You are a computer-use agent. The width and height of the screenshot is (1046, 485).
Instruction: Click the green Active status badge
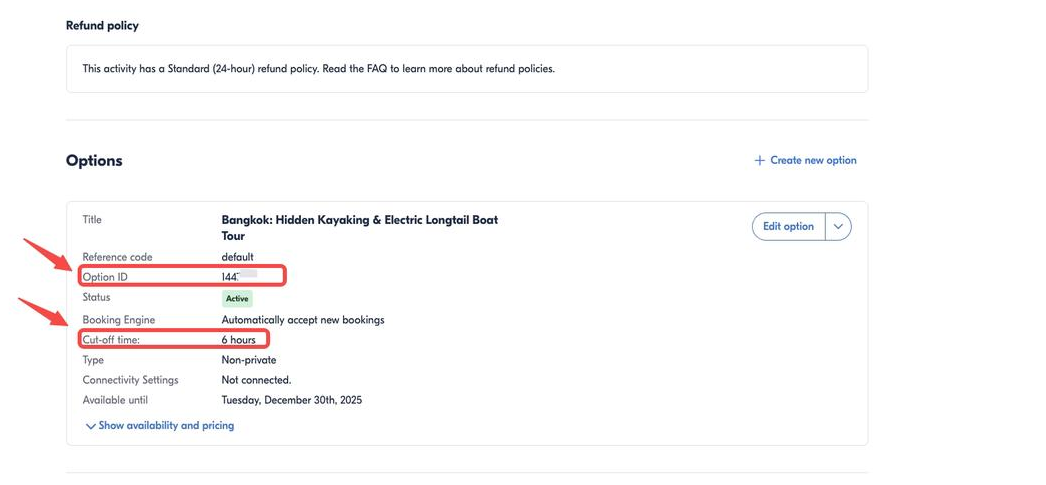tap(237, 298)
